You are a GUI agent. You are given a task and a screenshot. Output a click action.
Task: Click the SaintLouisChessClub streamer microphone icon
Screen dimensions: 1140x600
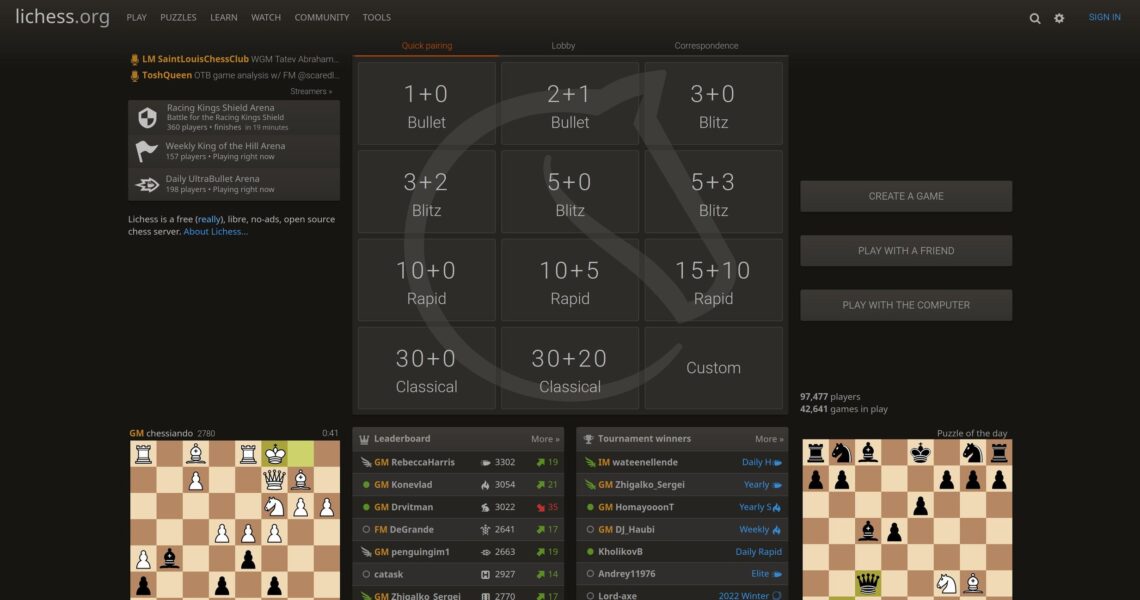click(x=135, y=60)
